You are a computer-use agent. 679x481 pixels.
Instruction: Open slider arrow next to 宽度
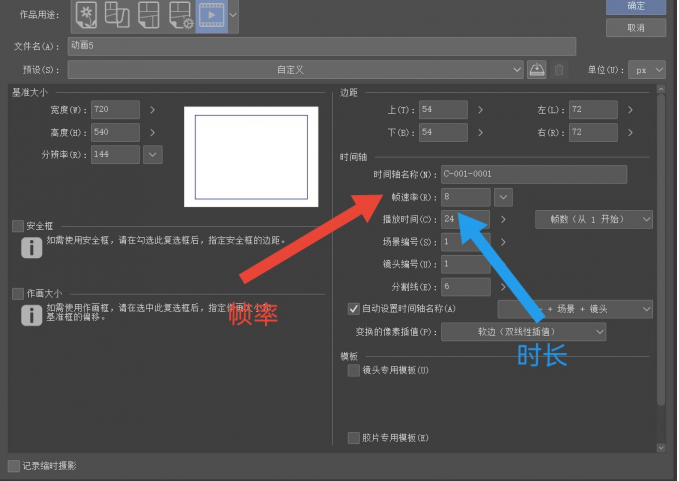point(152,110)
